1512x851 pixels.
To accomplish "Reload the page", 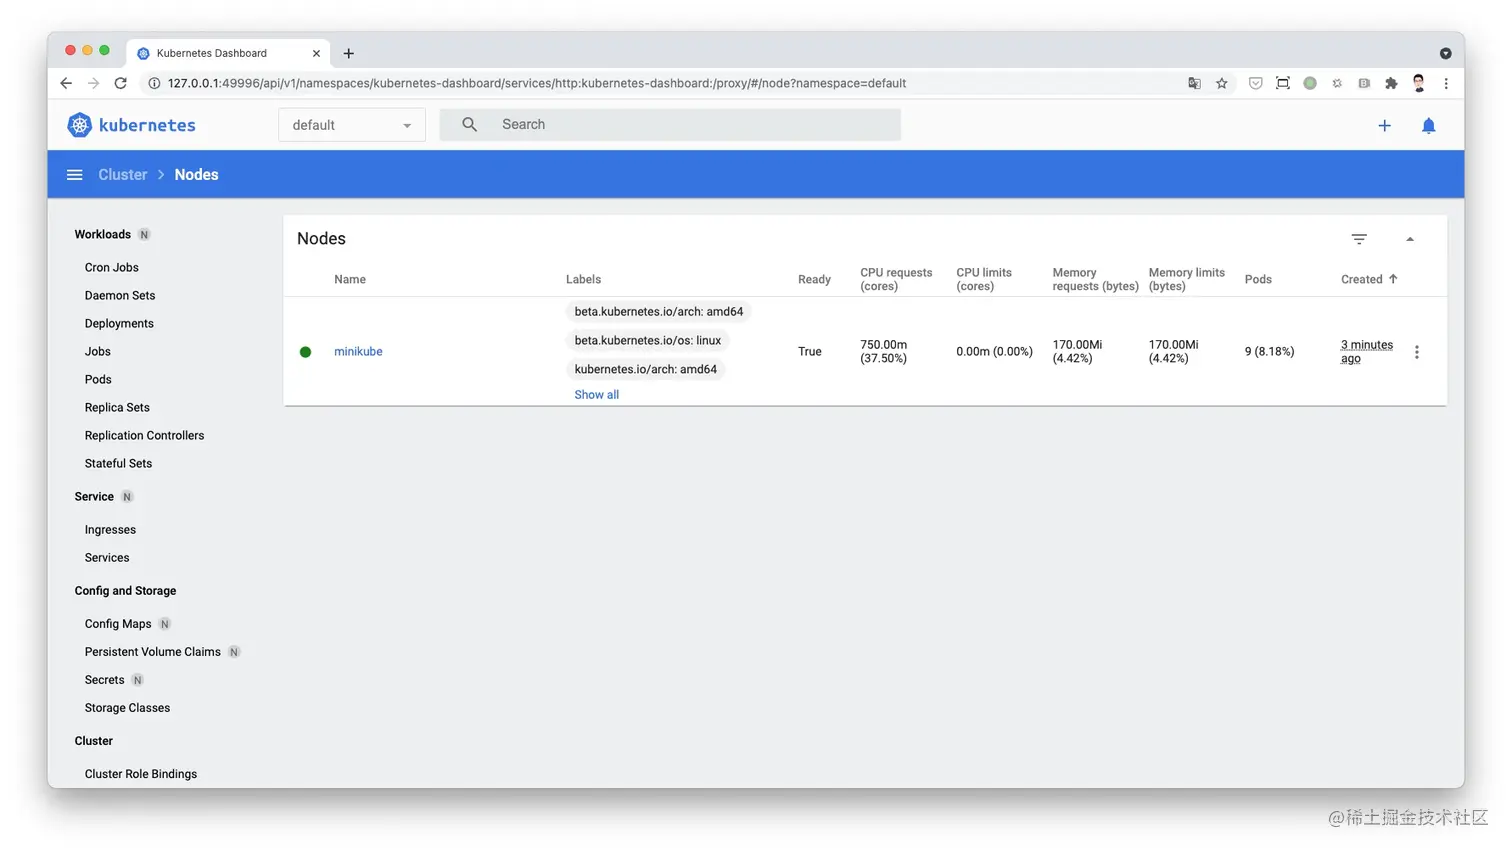I will pyautogui.click(x=120, y=83).
